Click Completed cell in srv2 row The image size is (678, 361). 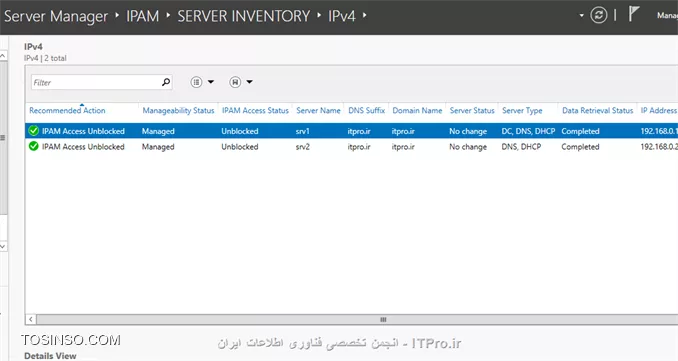[x=580, y=147]
